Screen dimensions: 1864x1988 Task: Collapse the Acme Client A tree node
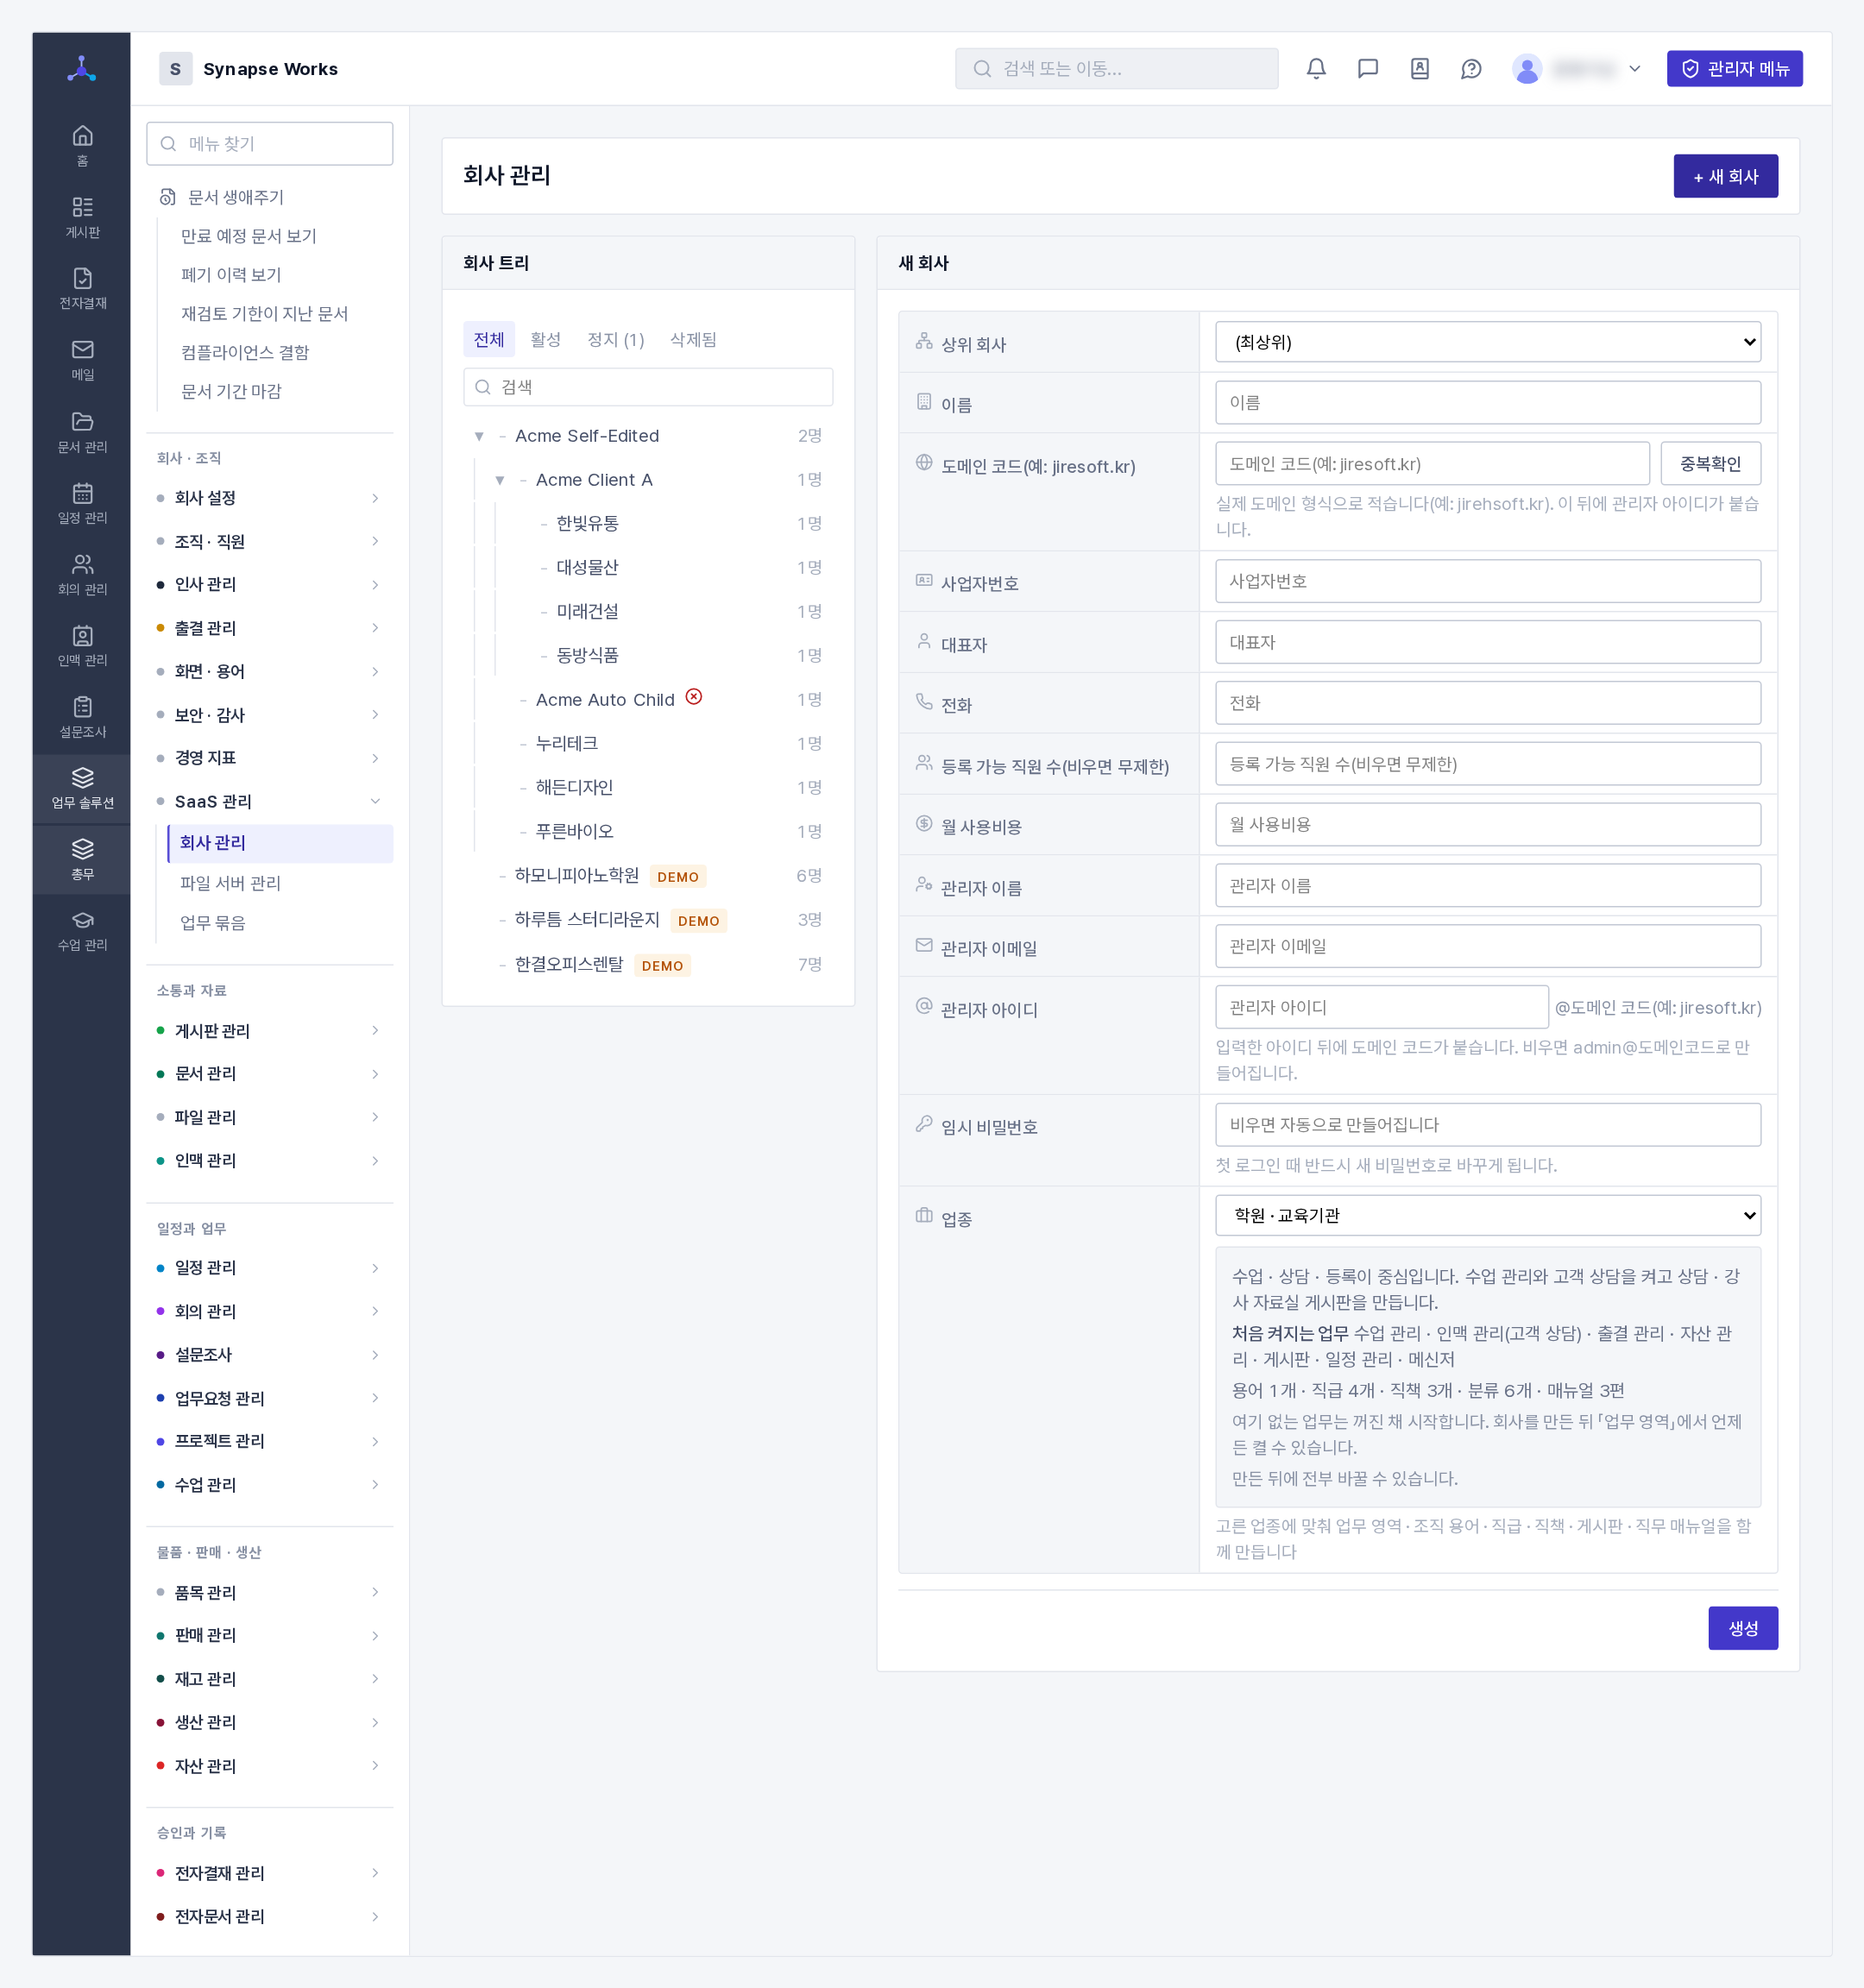[x=500, y=480]
